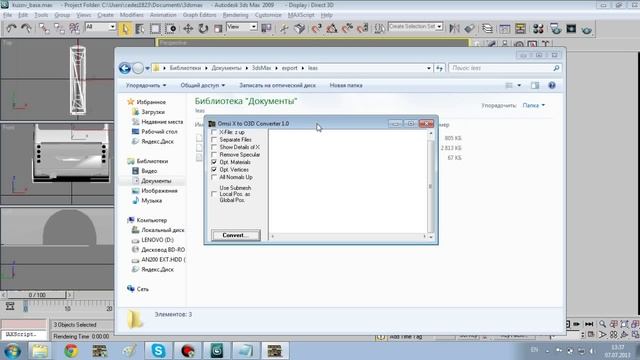
Task: Click Новая папка in Explorer toolbar
Action: click(346, 85)
